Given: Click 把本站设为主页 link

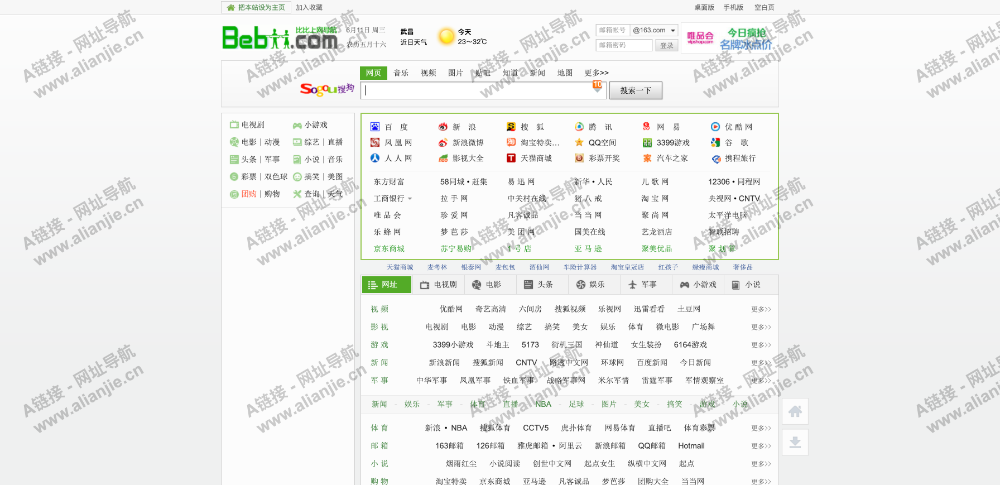Looking at the screenshot, I should (256, 8).
